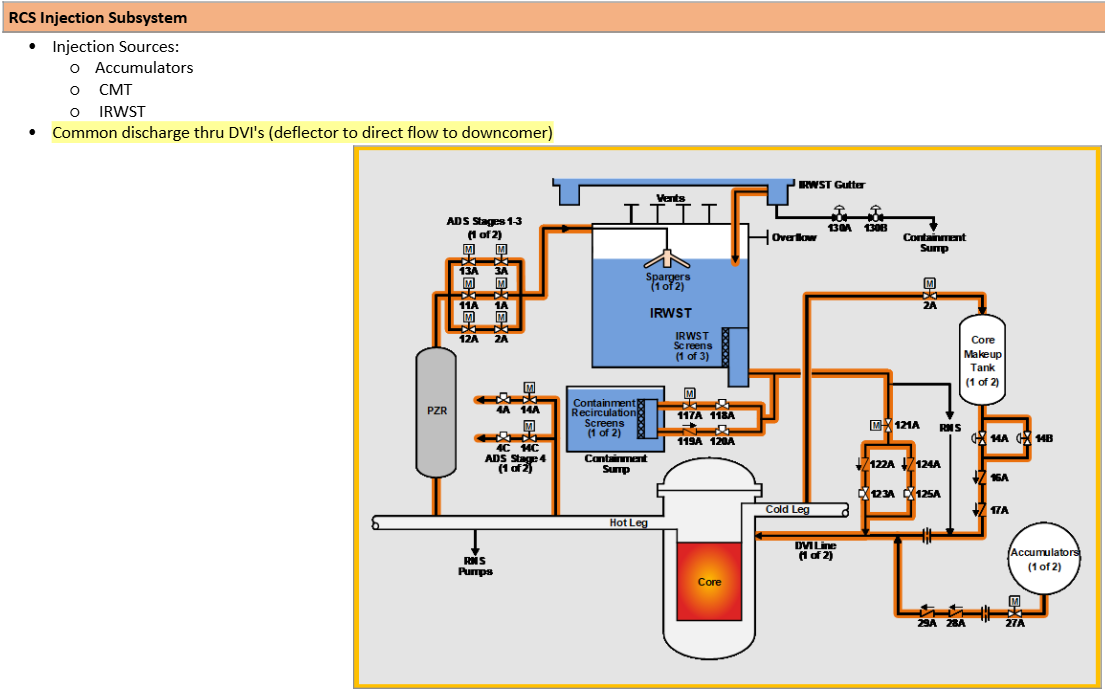Click the 119A valve label

(x=690, y=441)
